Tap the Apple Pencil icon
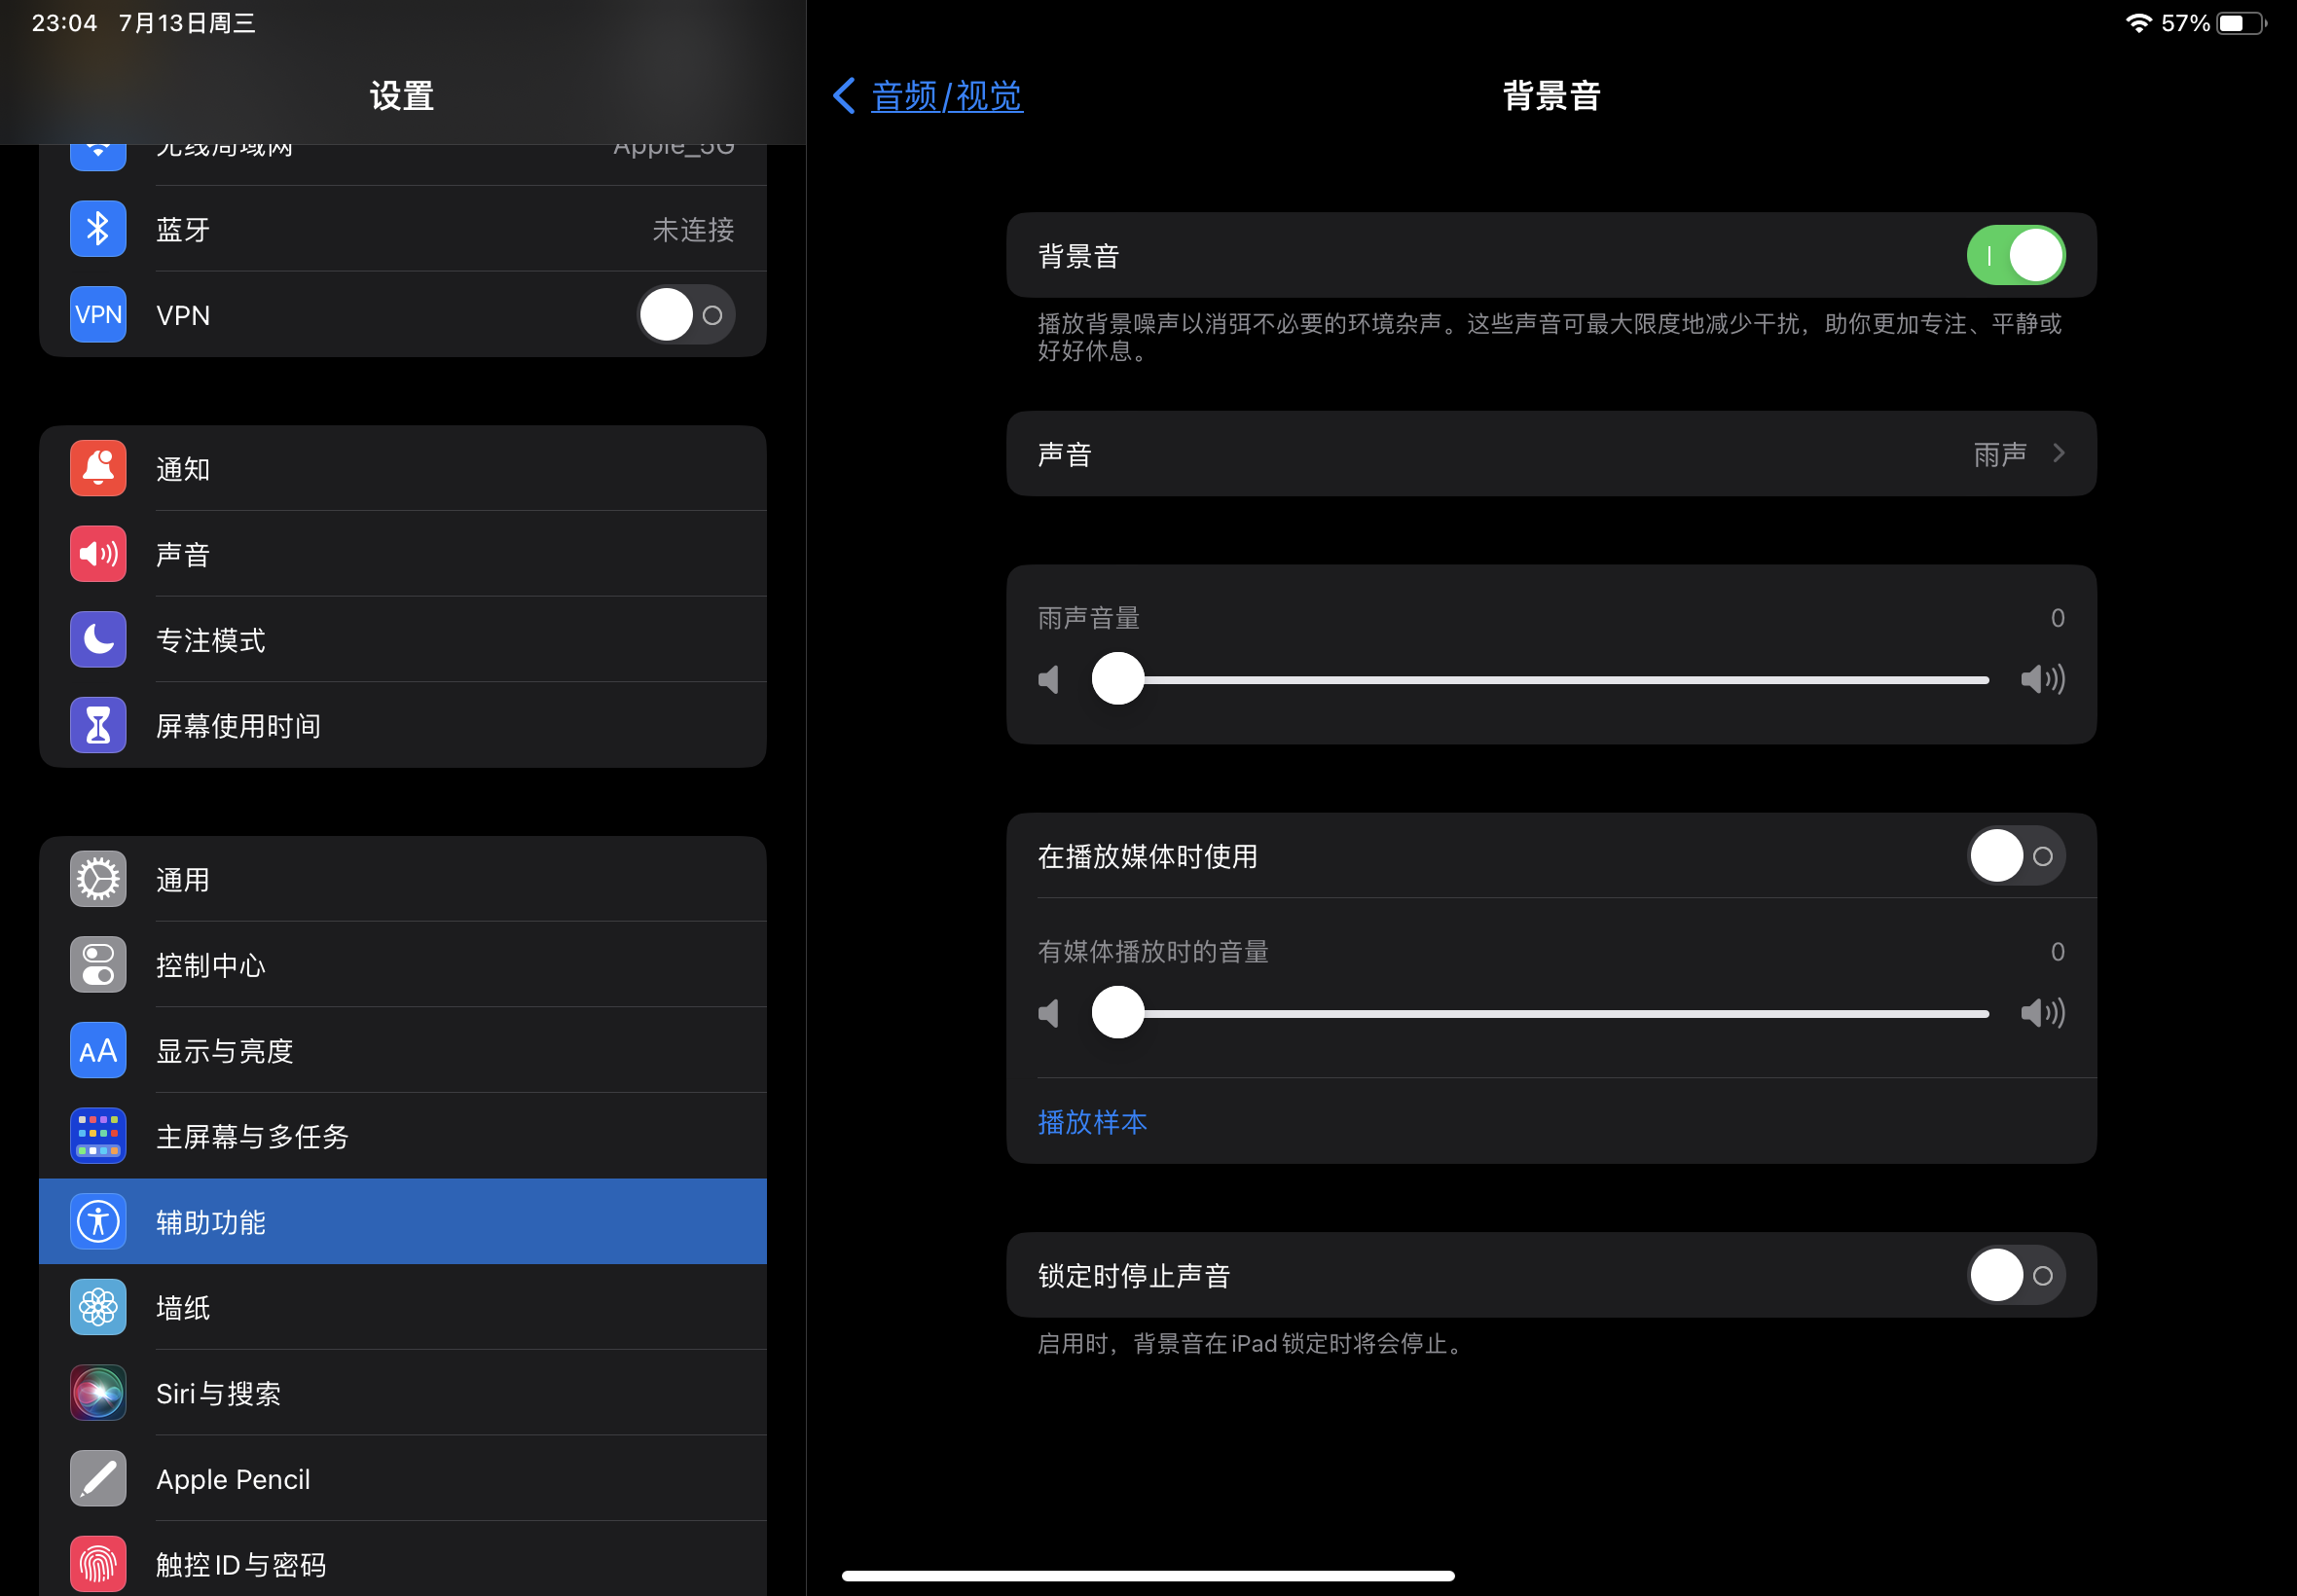 click(98, 1478)
